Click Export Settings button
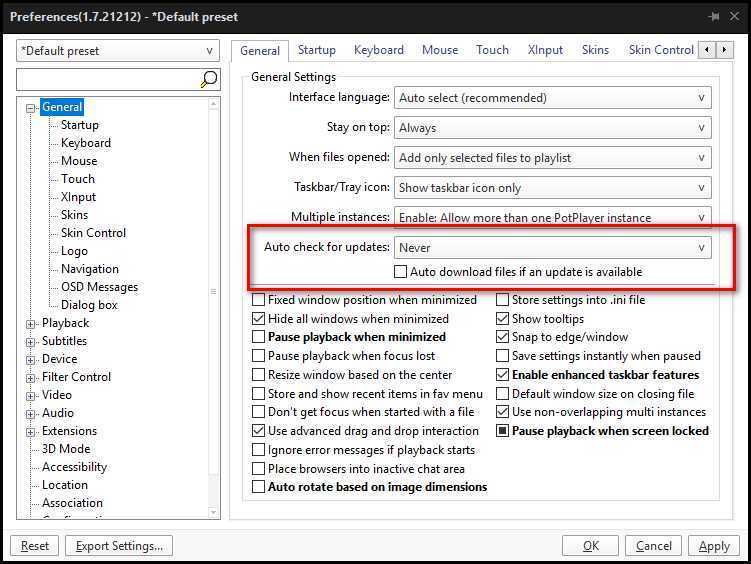 pyautogui.click(x=119, y=546)
